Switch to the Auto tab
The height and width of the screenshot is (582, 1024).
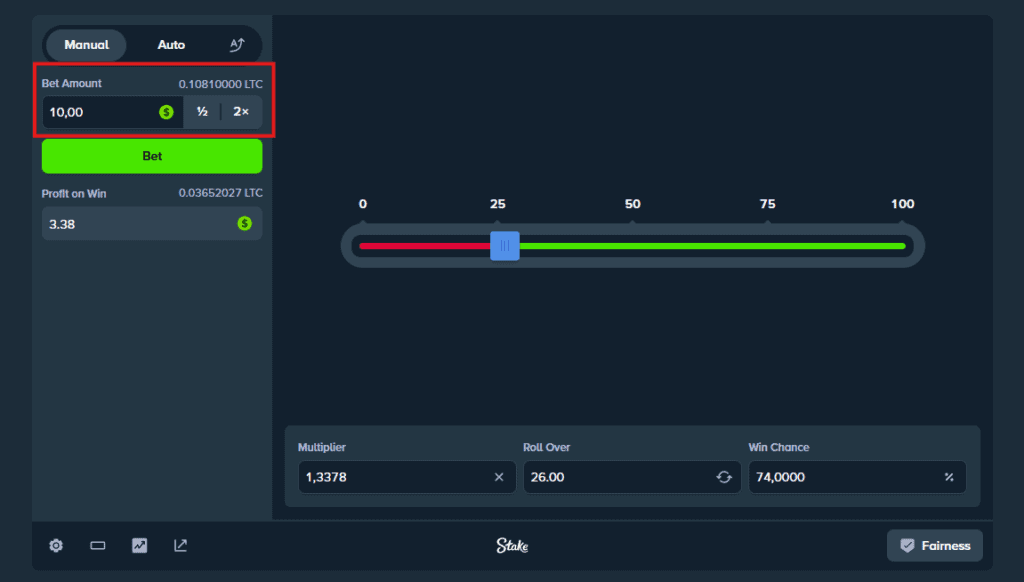point(171,45)
